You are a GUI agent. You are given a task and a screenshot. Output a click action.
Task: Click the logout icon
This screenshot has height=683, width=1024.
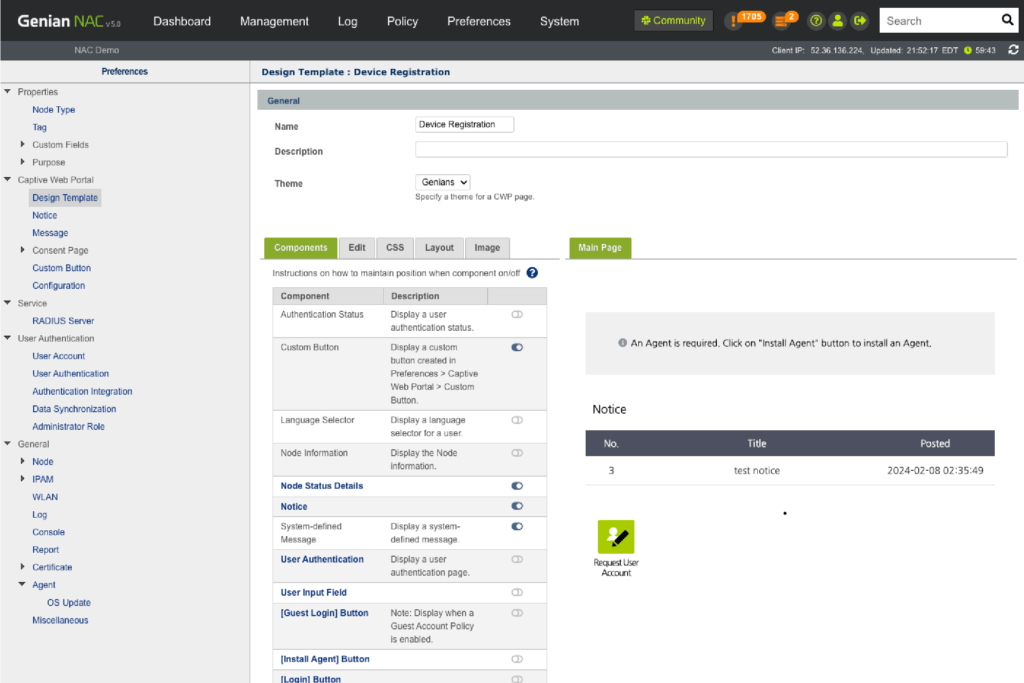(x=860, y=21)
